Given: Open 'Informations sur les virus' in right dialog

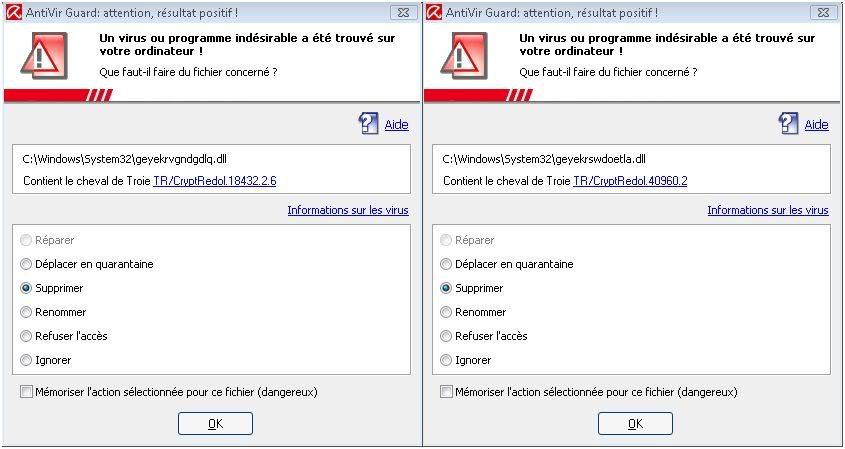Looking at the screenshot, I should [x=768, y=210].
